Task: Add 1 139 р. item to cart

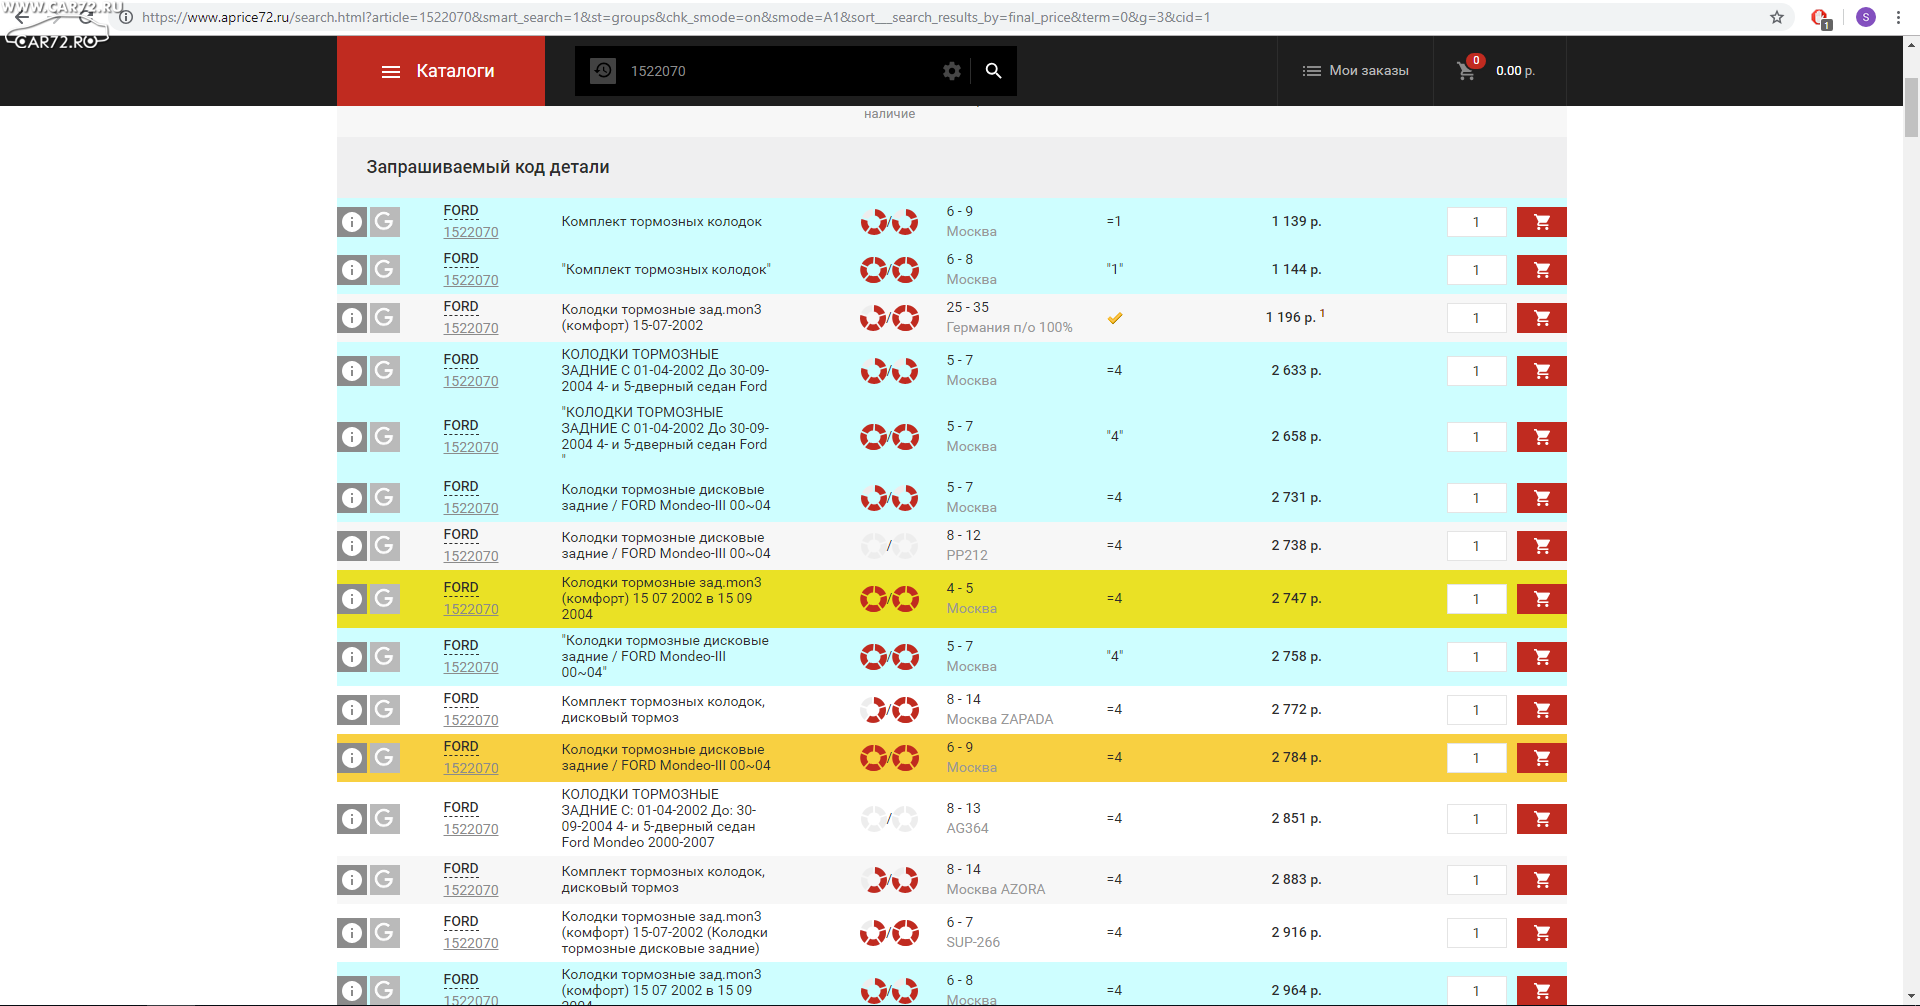Action: (1541, 222)
